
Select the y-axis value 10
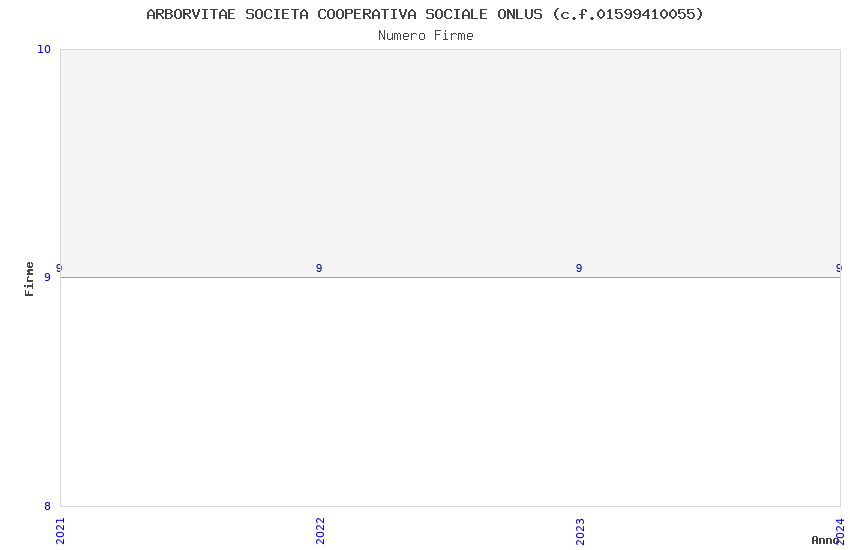coord(44,49)
